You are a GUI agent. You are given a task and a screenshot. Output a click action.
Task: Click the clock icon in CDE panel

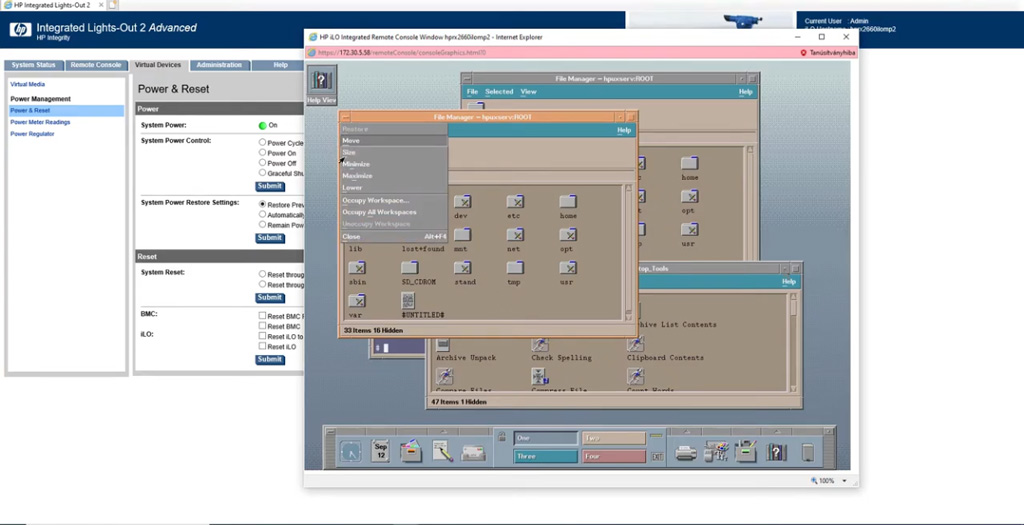(350, 451)
